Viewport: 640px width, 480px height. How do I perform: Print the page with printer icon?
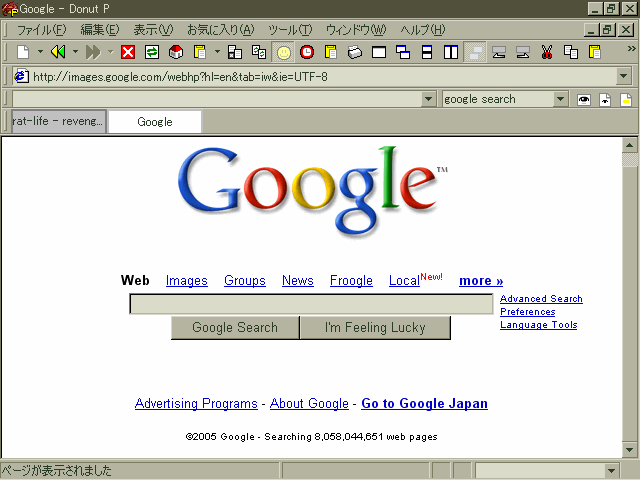355,52
